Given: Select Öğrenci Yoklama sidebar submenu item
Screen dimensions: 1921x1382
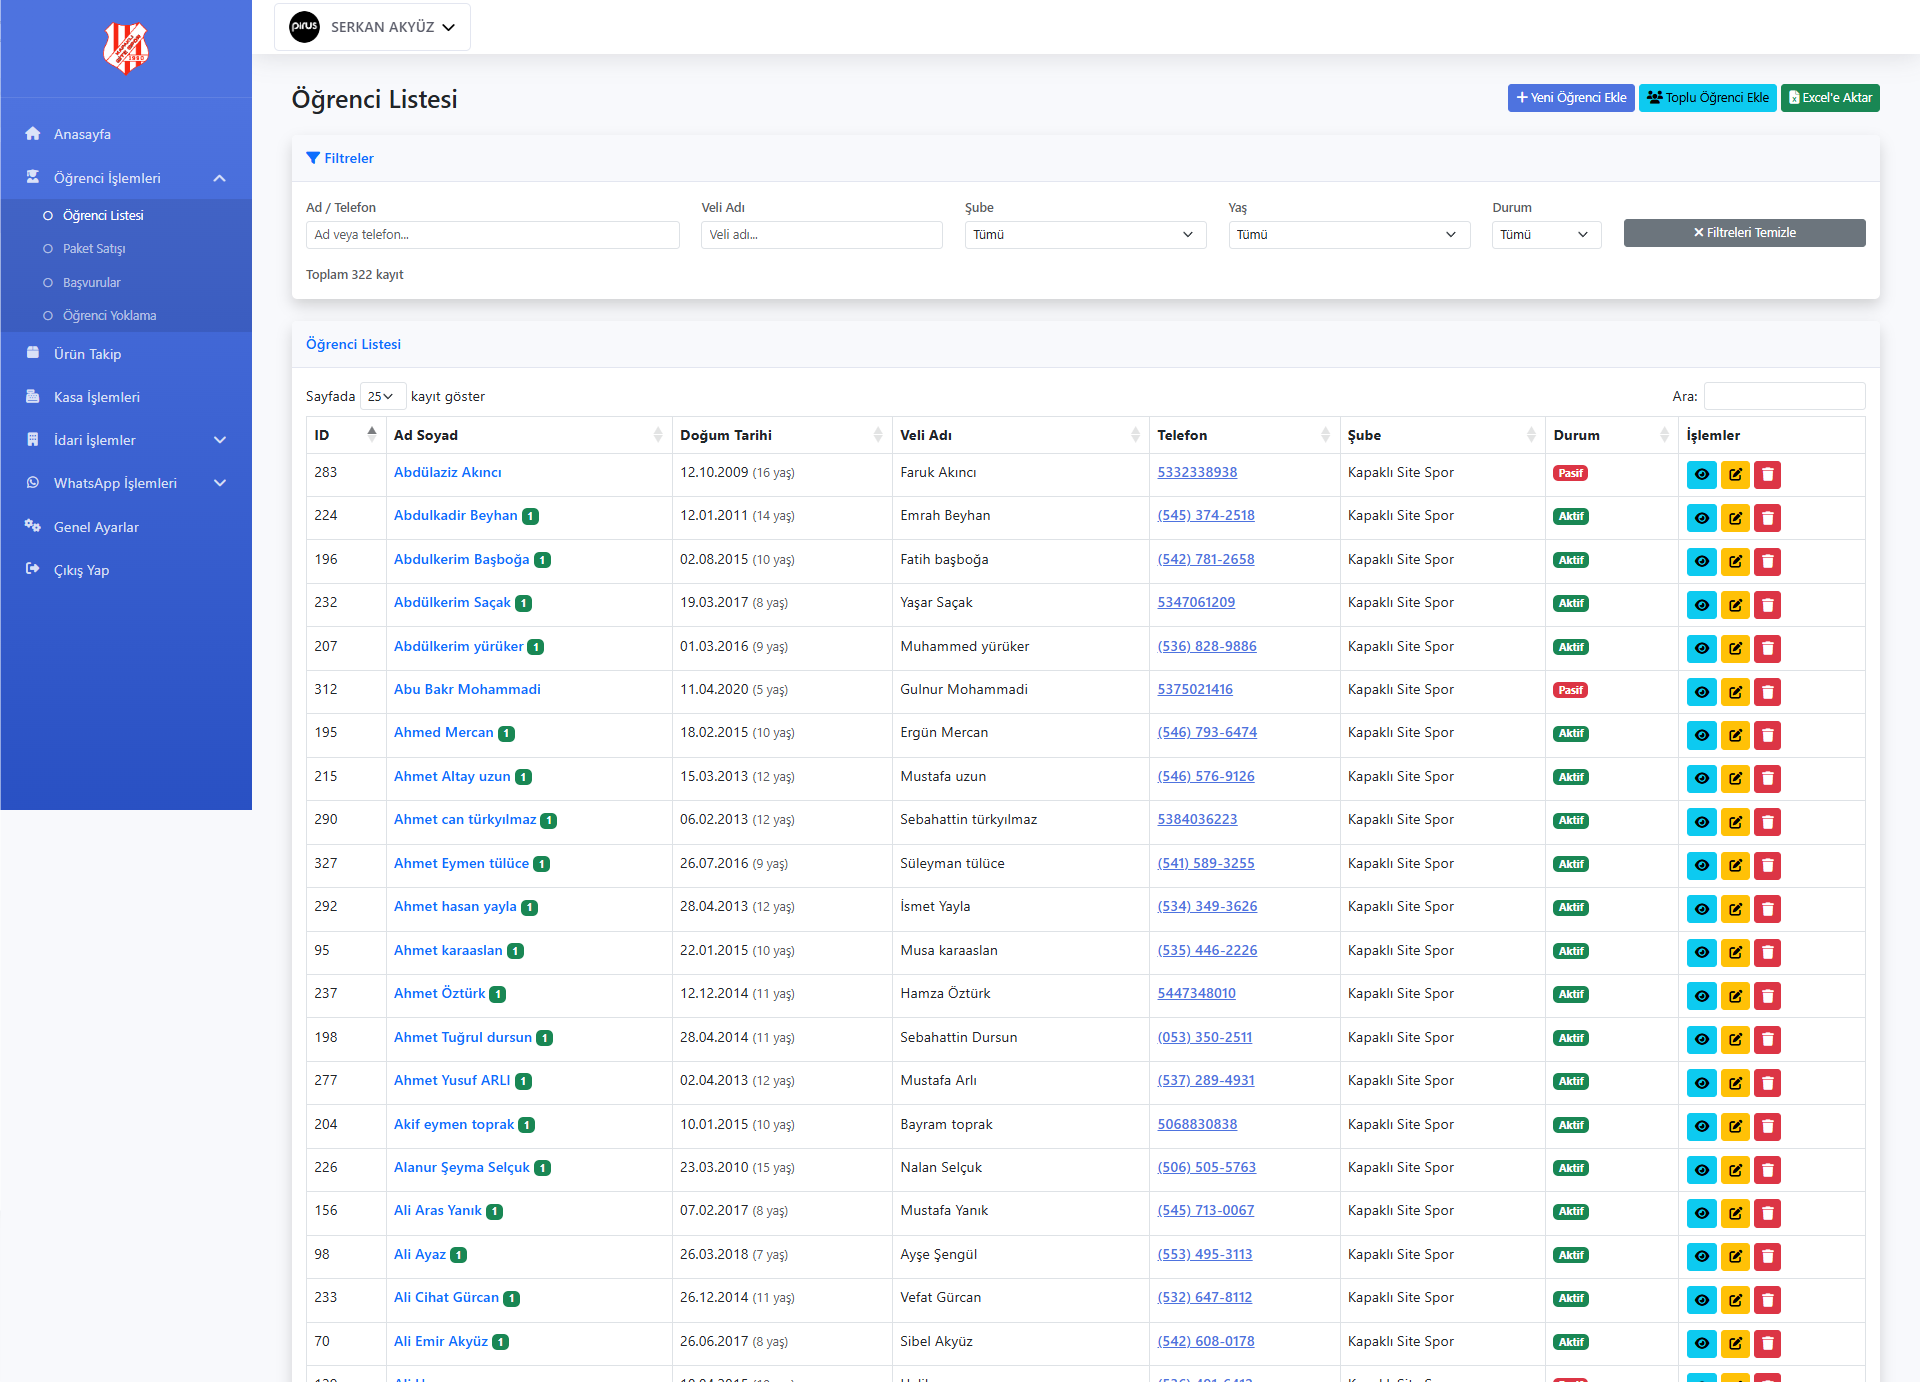Looking at the screenshot, I should pos(109,316).
